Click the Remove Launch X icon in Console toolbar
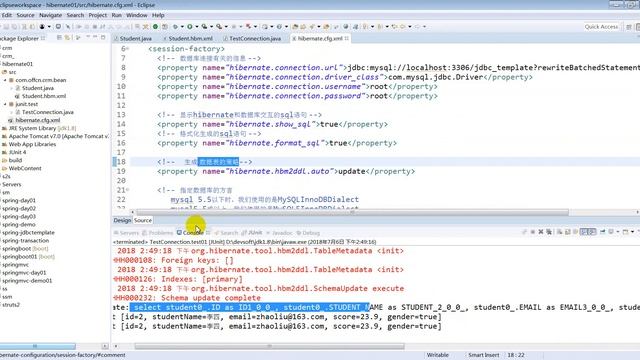This screenshot has width=640, height=360. (x=541, y=232)
